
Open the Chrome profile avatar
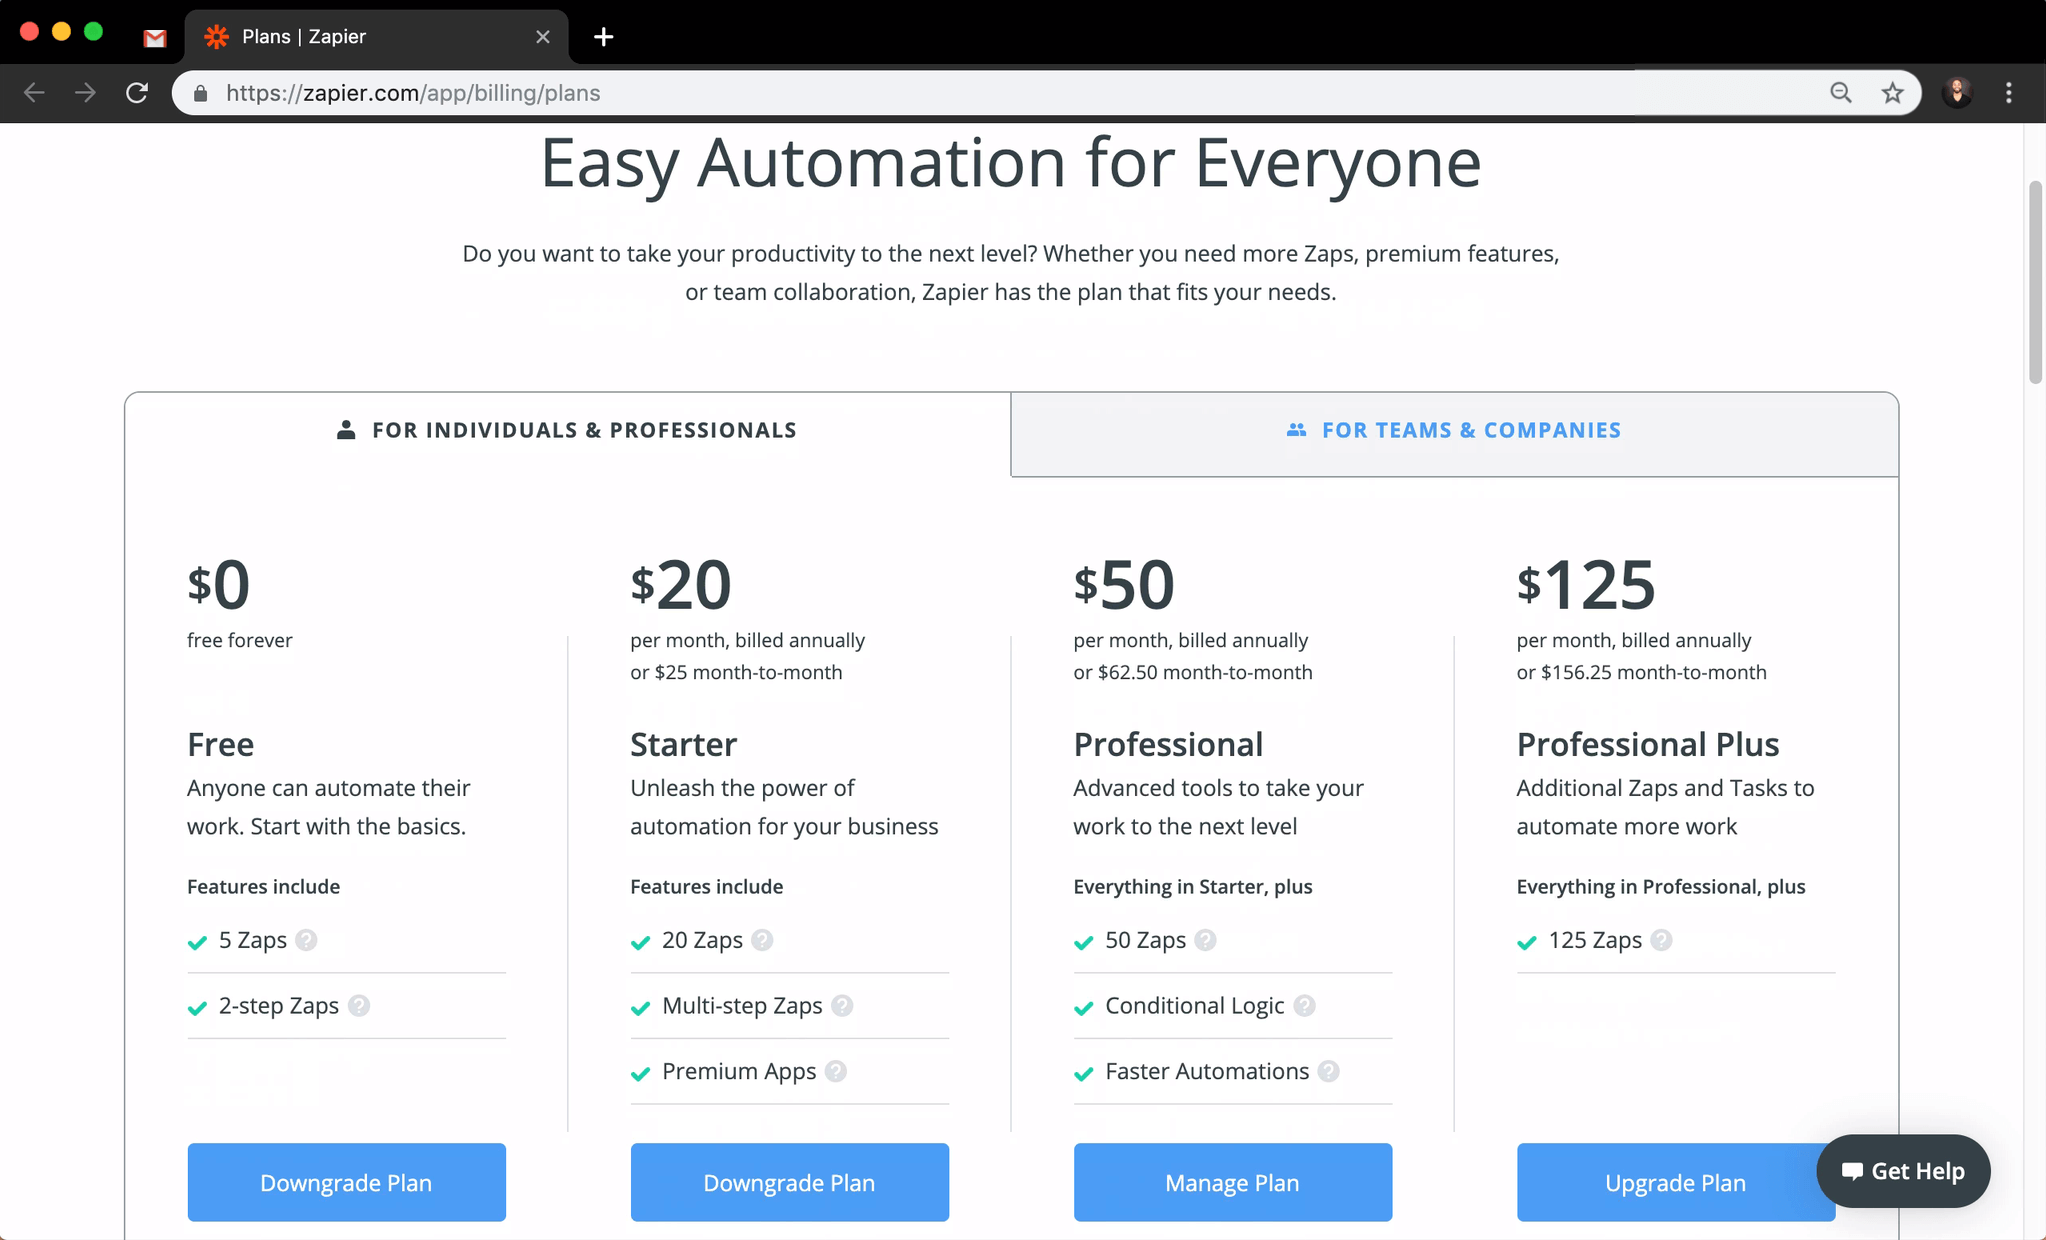(x=1957, y=93)
